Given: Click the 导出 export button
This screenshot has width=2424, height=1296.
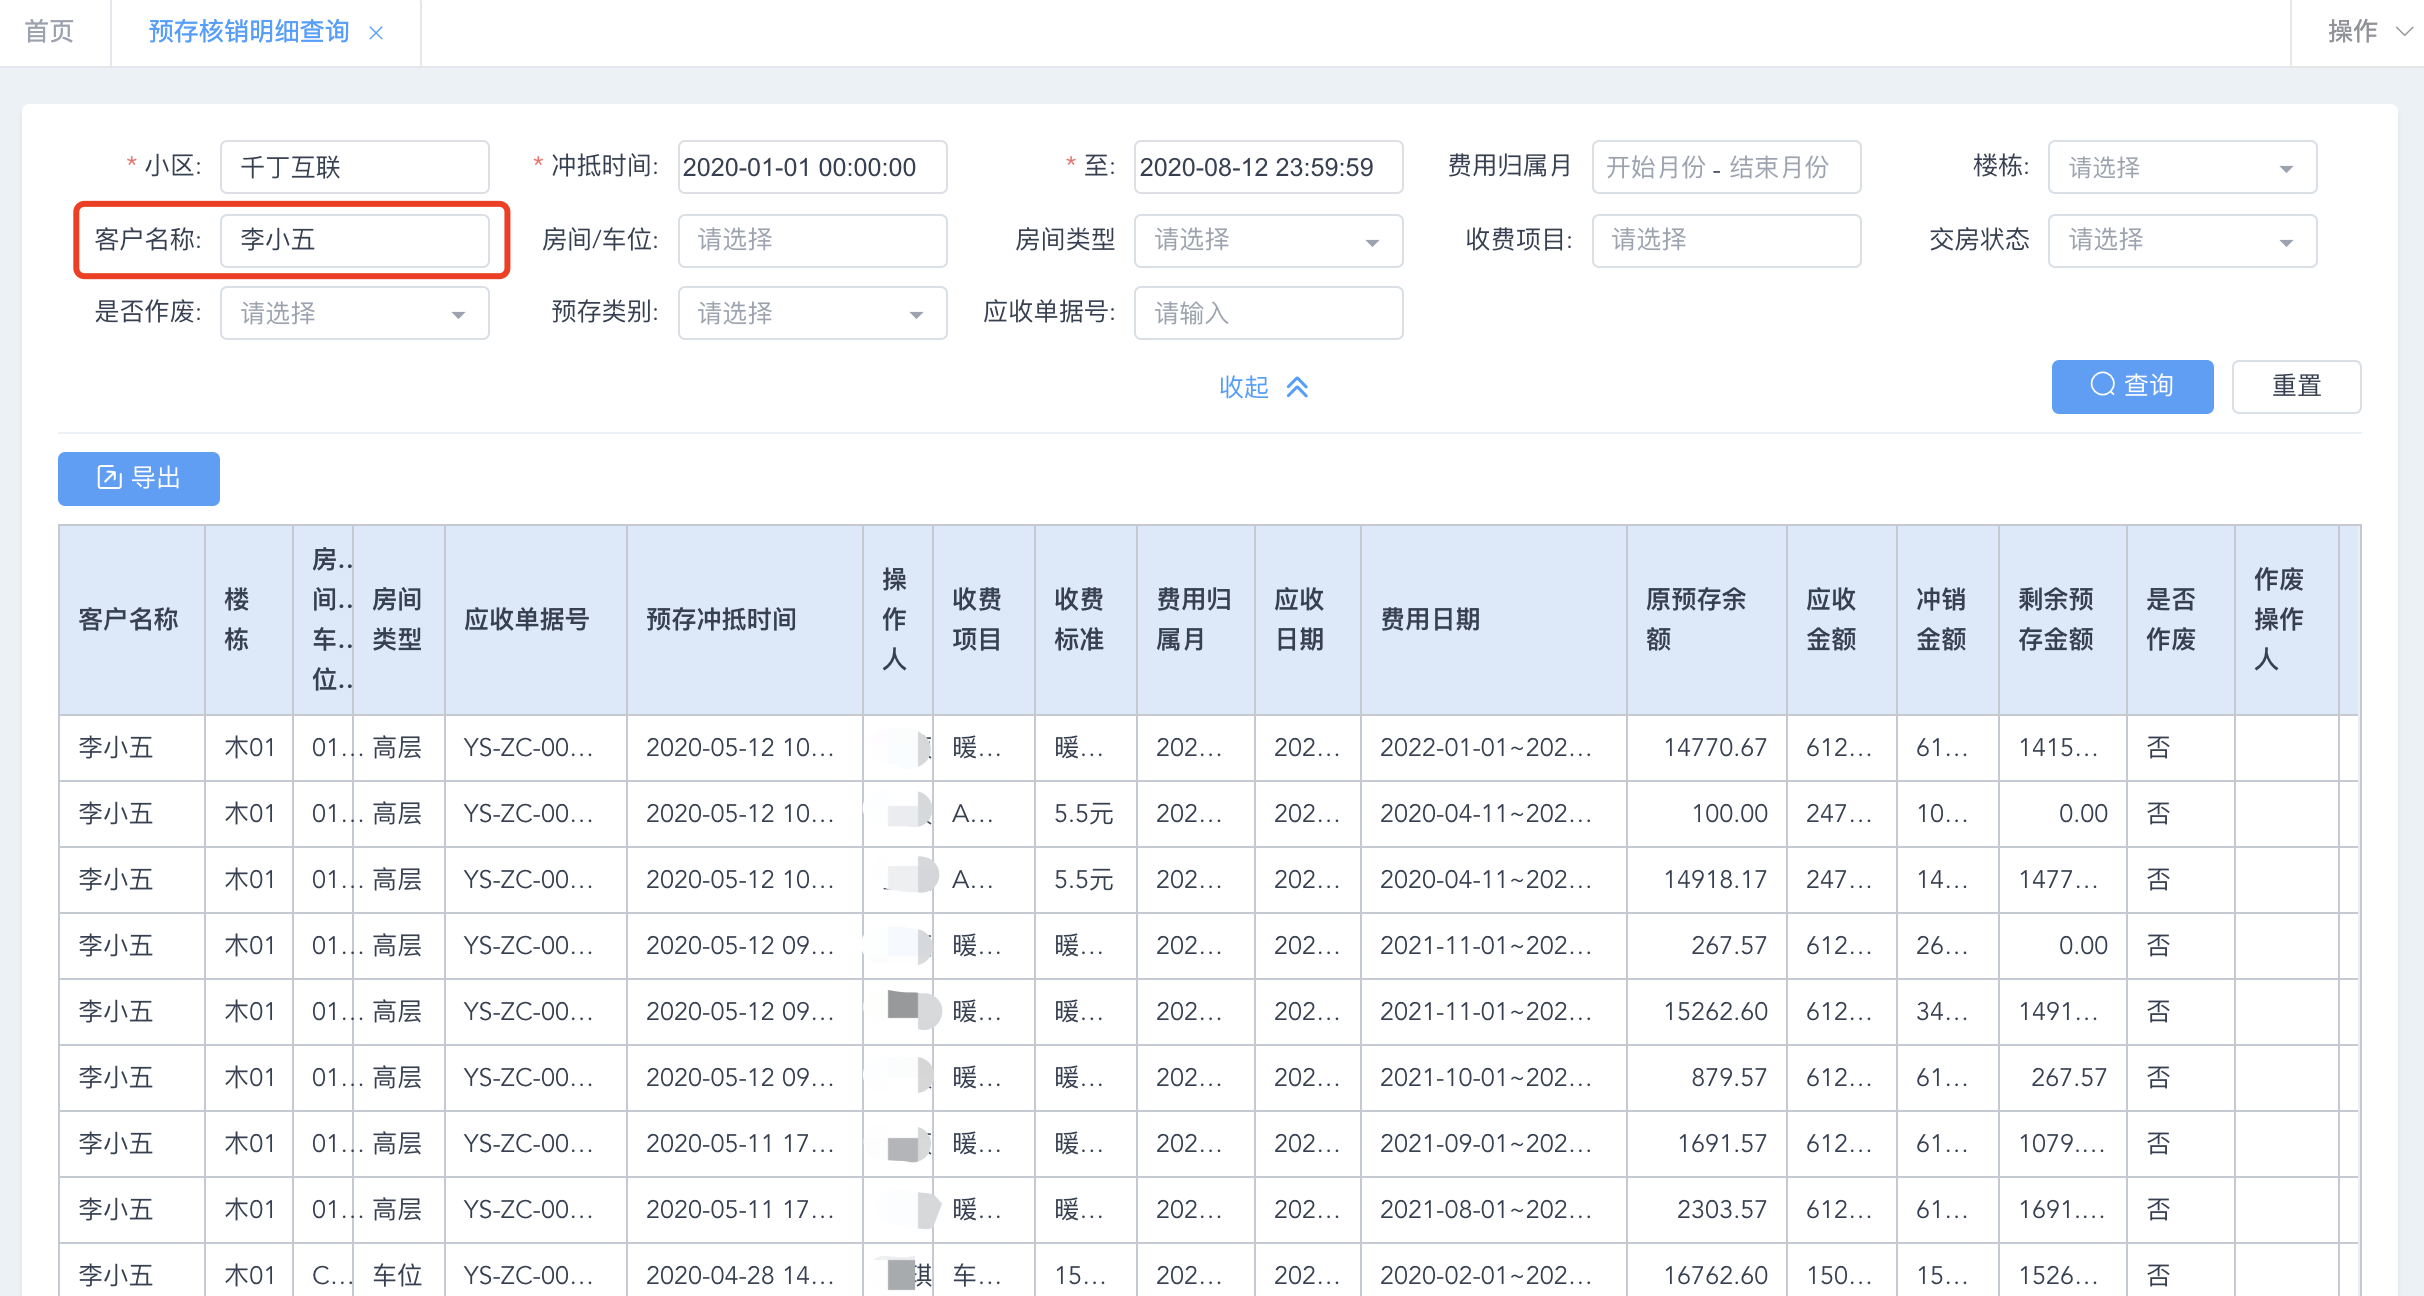Looking at the screenshot, I should (139, 478).
